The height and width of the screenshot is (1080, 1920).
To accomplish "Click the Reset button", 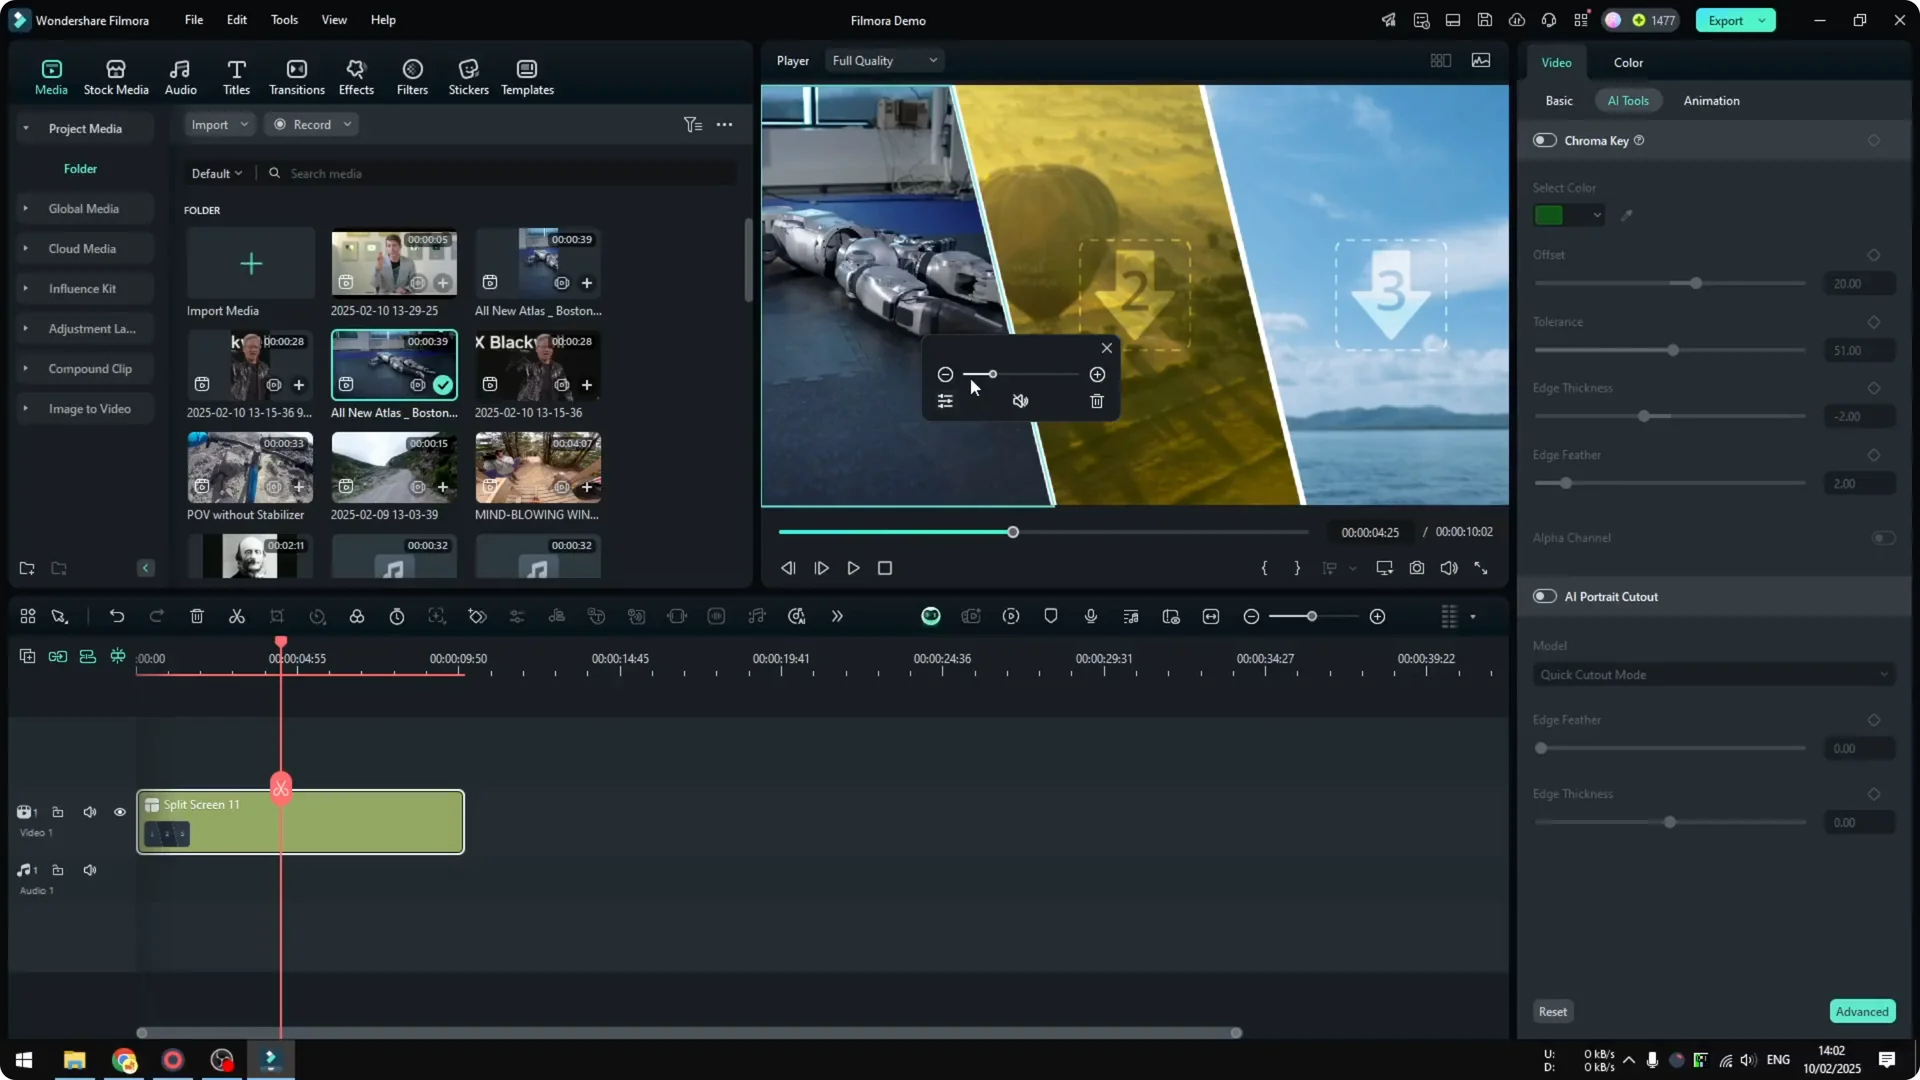I will coord(1553,1012).
